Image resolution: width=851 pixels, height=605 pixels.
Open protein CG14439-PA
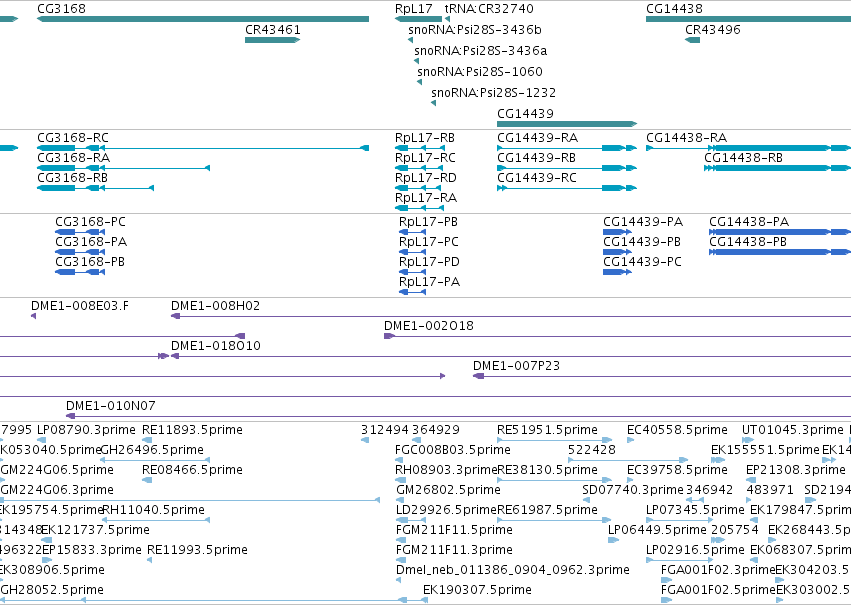[x=618, y=232]
